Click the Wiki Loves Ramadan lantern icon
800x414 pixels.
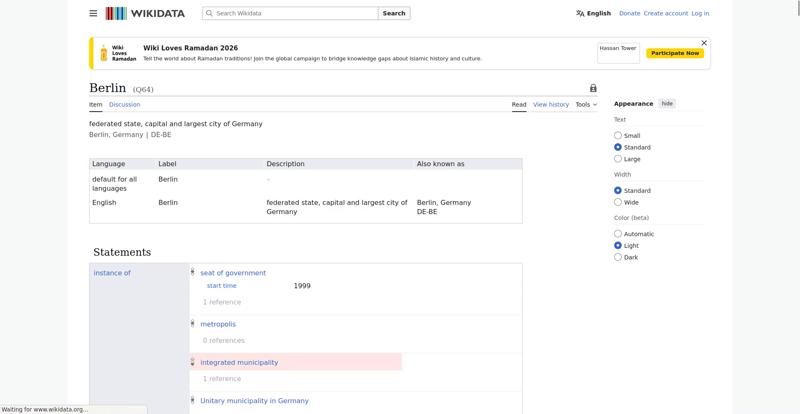pyautogui.click(x=102, y=53)
